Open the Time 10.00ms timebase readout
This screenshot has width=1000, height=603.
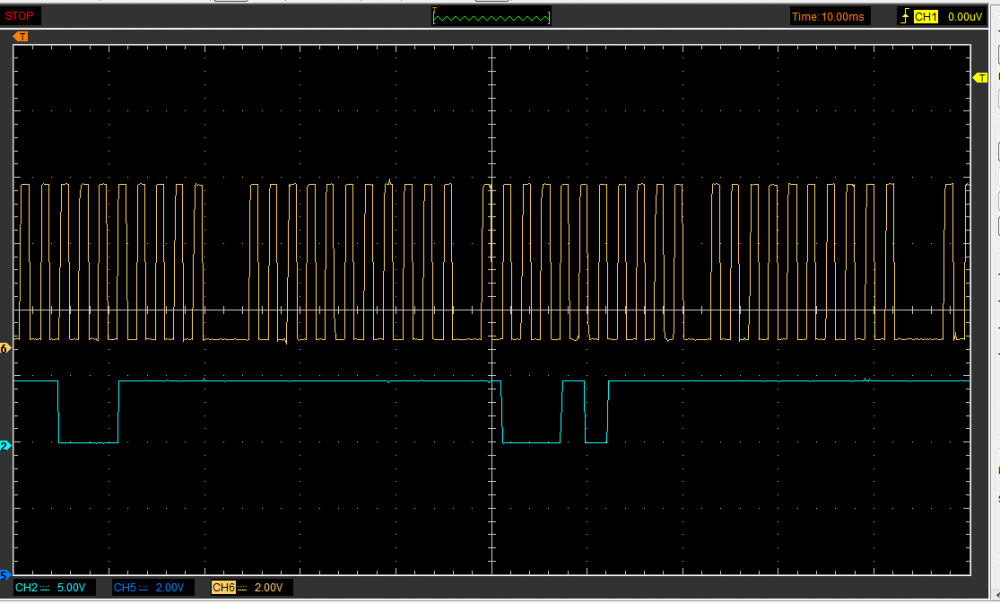[829, 16]
